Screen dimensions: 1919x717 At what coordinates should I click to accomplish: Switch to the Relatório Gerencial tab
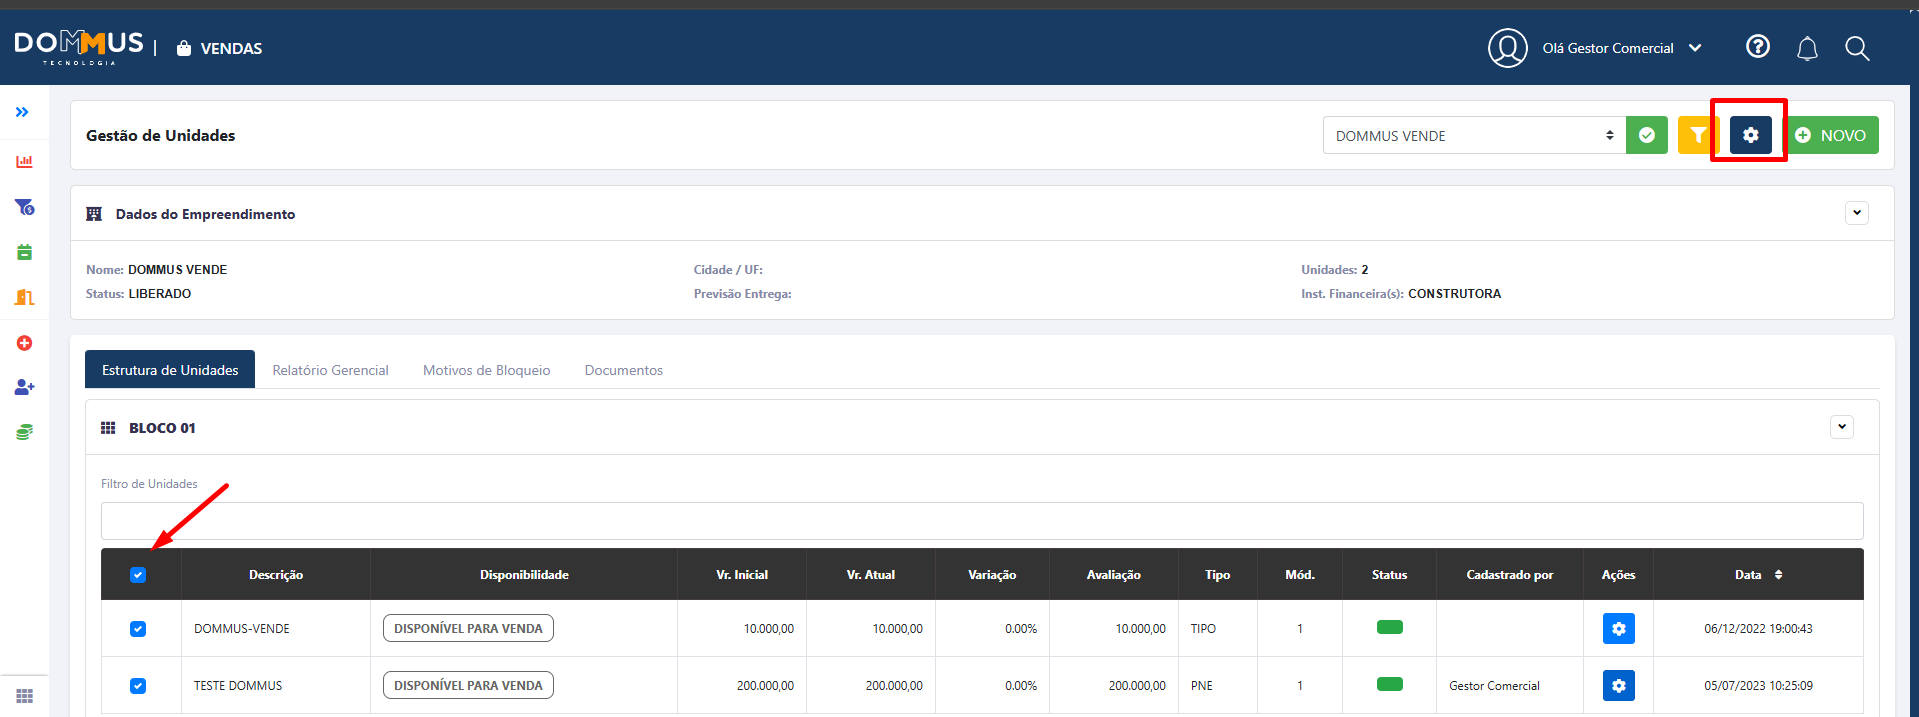pos(330,370)
